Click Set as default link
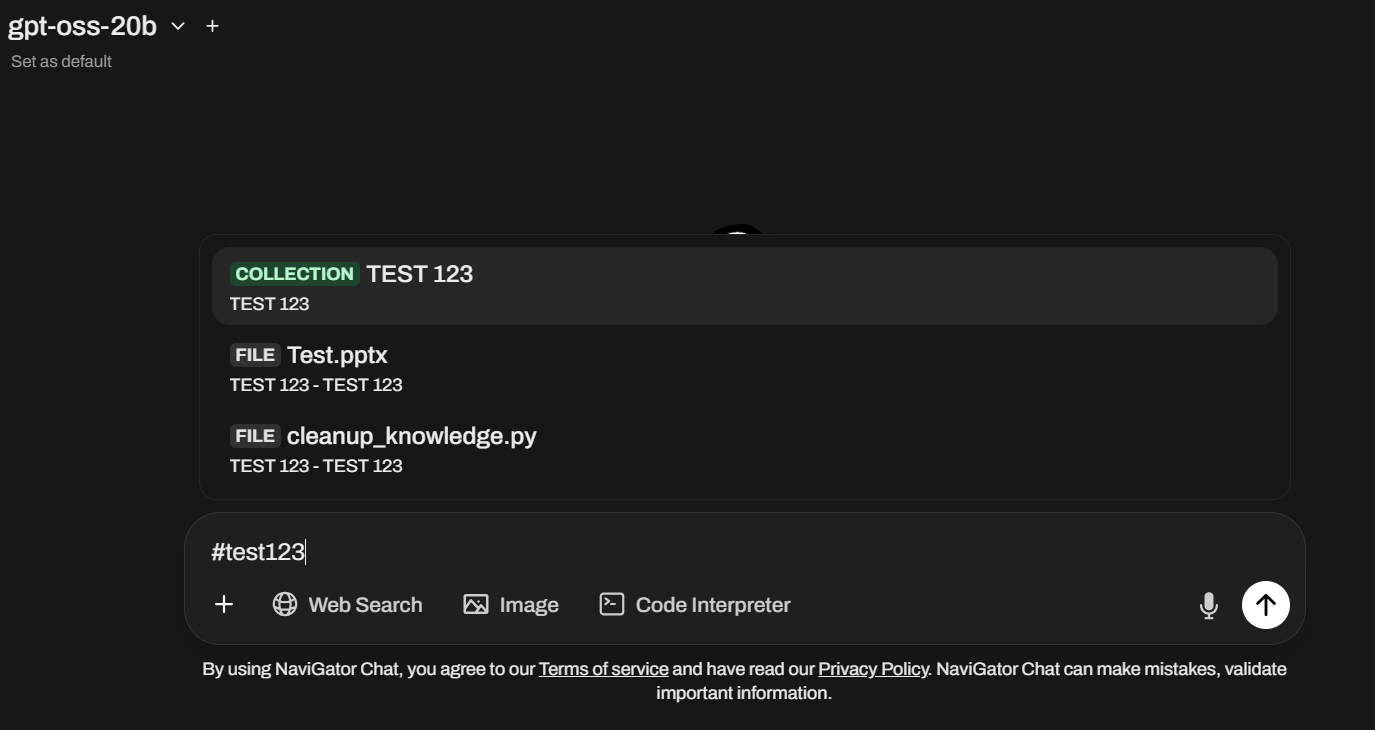This screenshot has width=1375, height=730. 61,62
